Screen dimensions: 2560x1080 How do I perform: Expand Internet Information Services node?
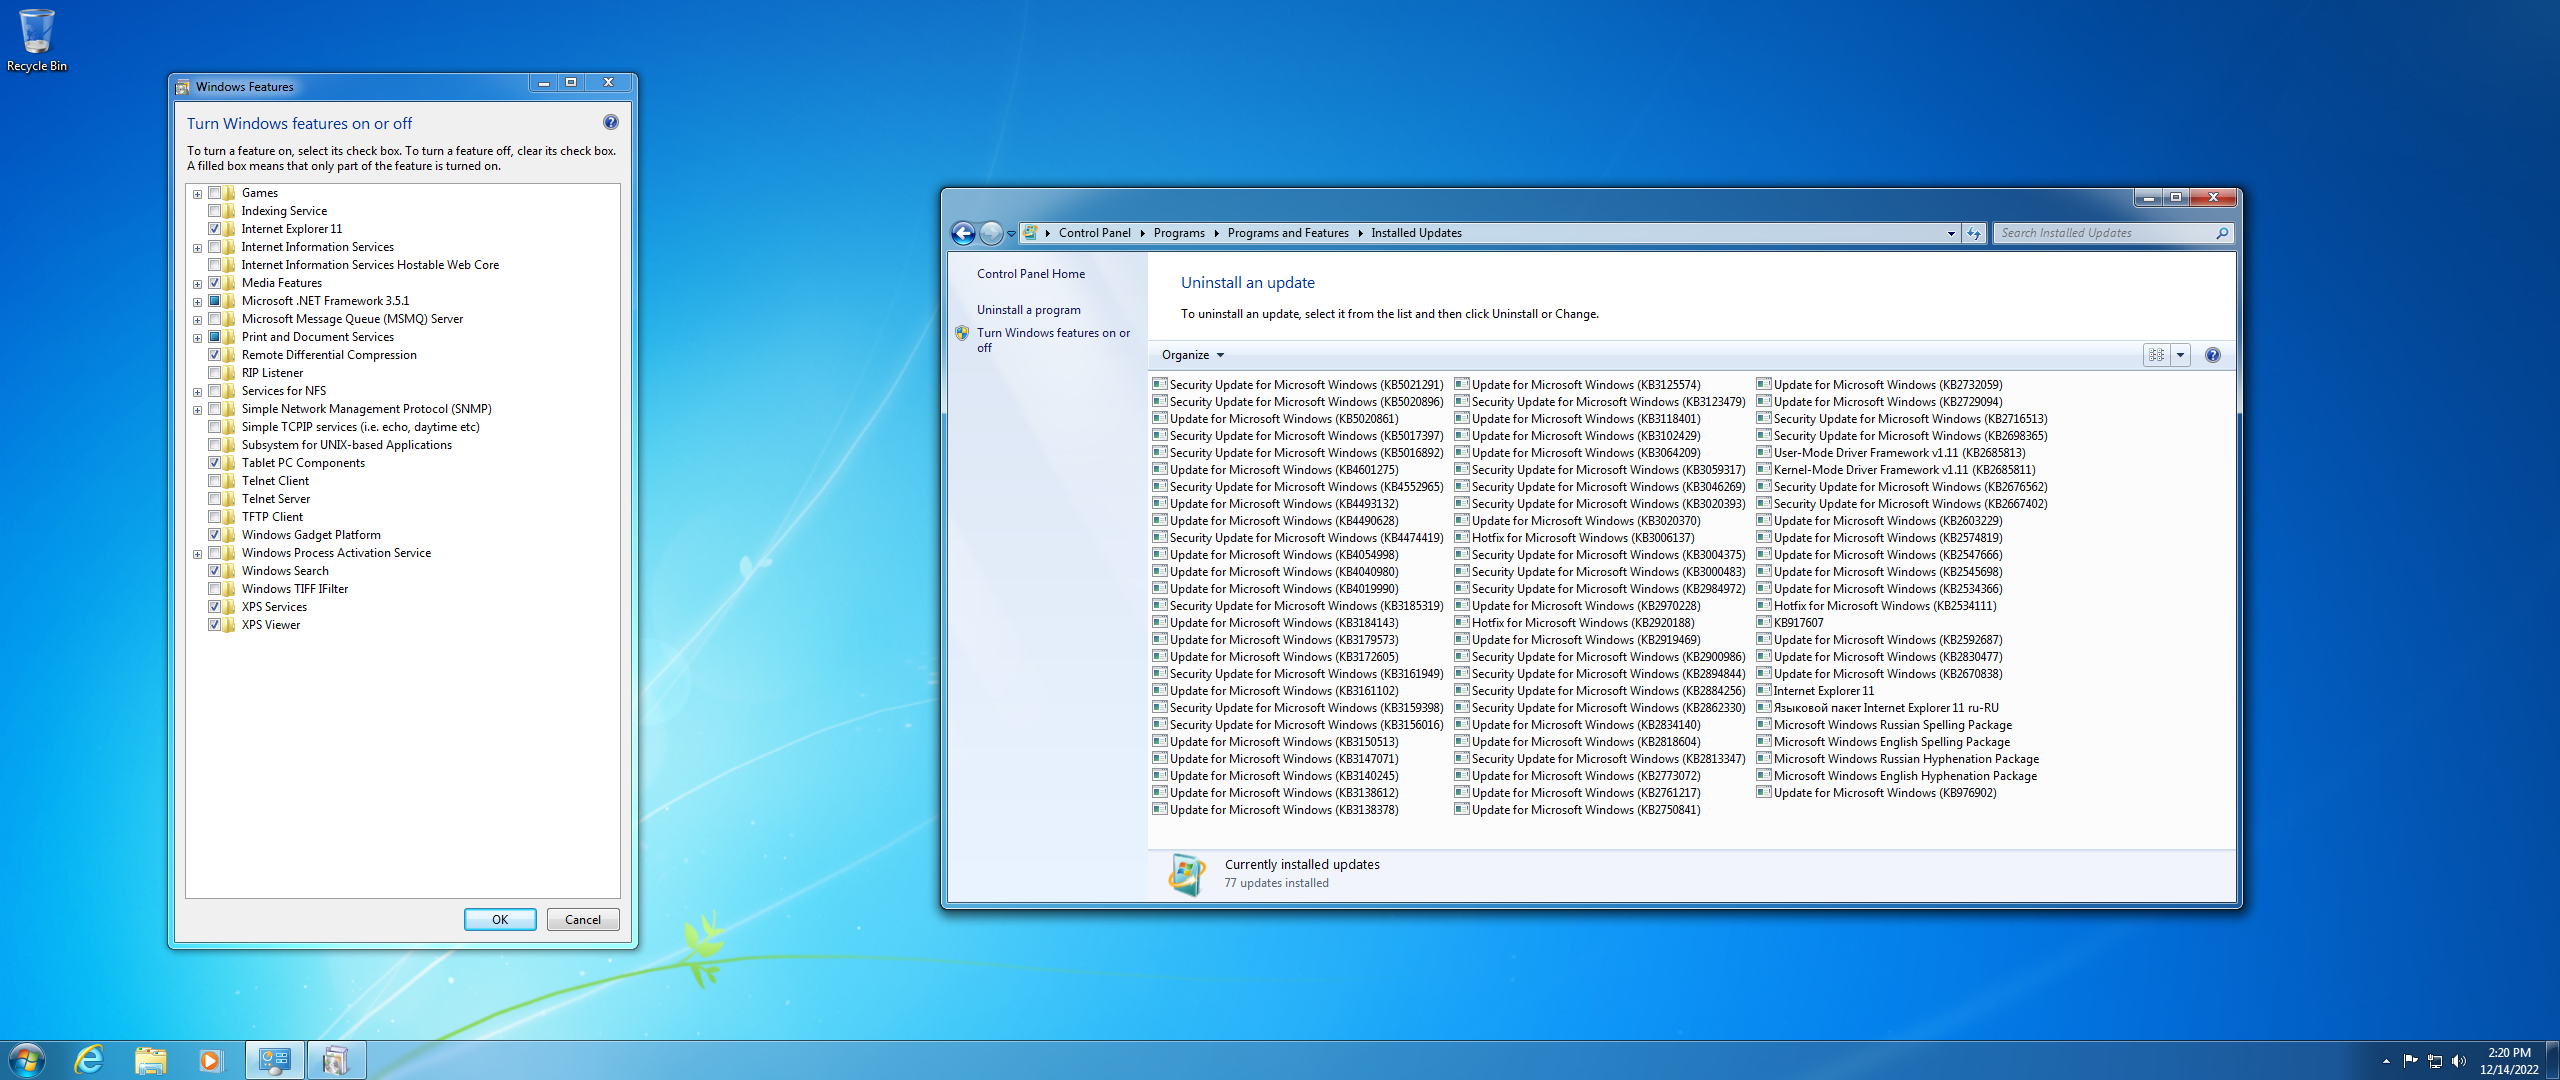(198, 248)
